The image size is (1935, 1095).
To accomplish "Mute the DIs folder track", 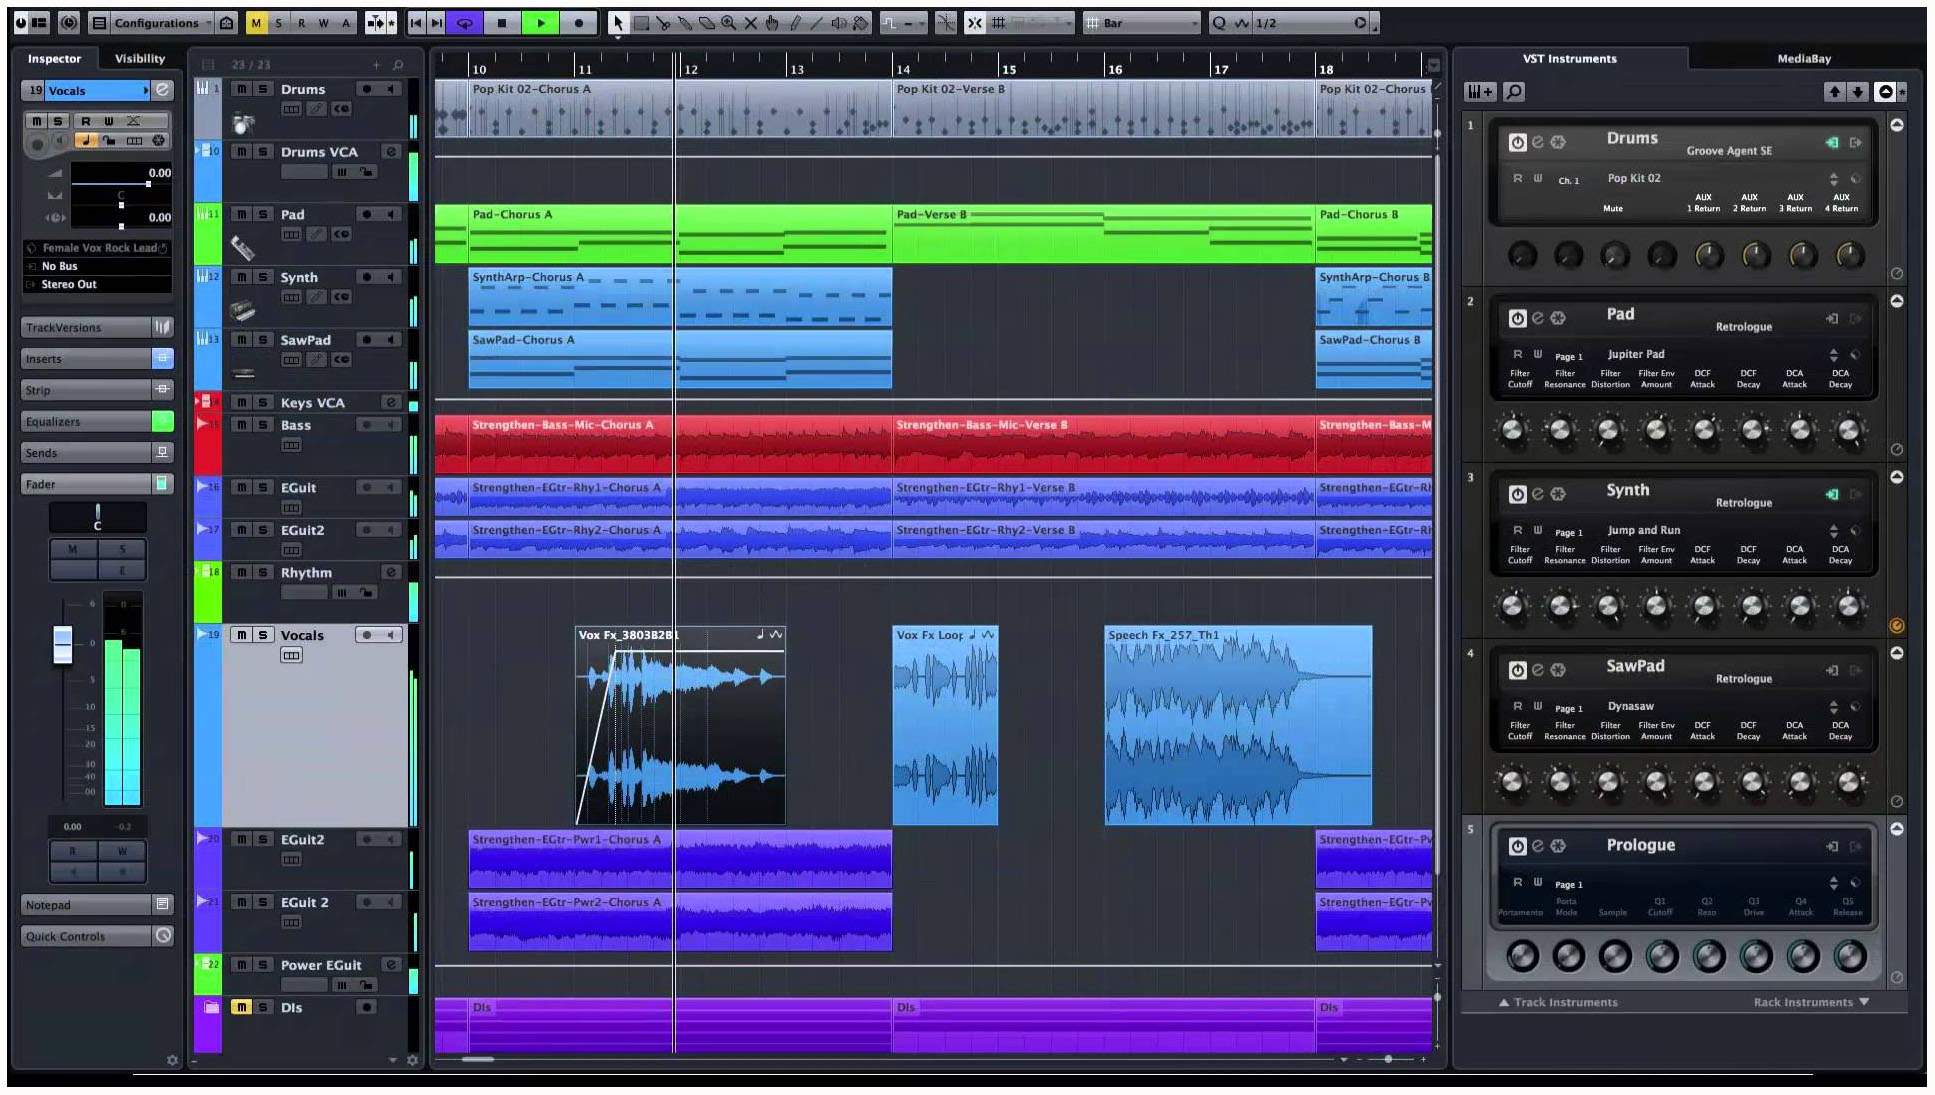I will pos(241,1007).
